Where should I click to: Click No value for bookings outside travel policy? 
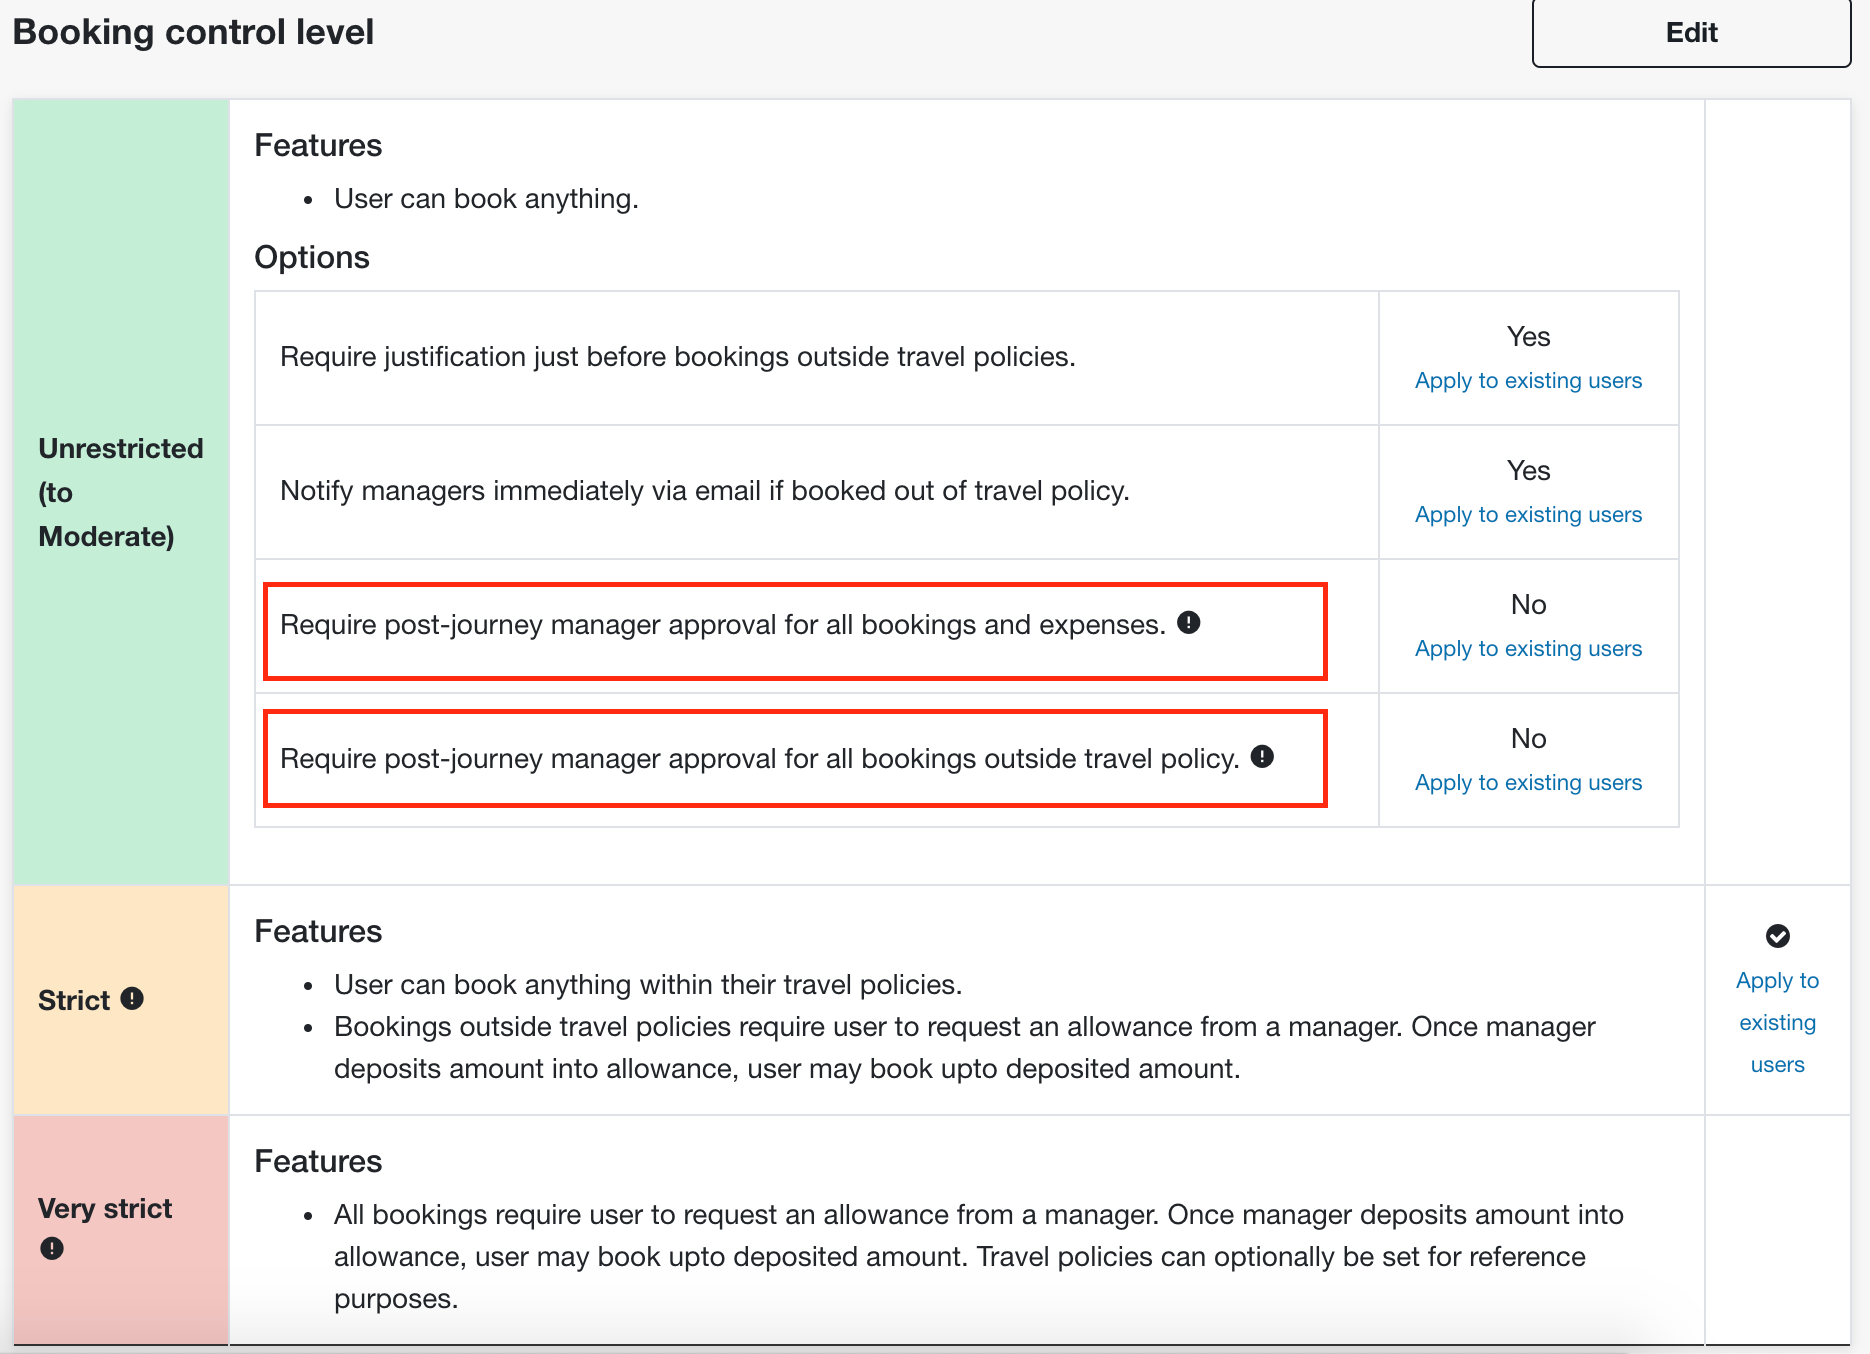coord(1528,739)
